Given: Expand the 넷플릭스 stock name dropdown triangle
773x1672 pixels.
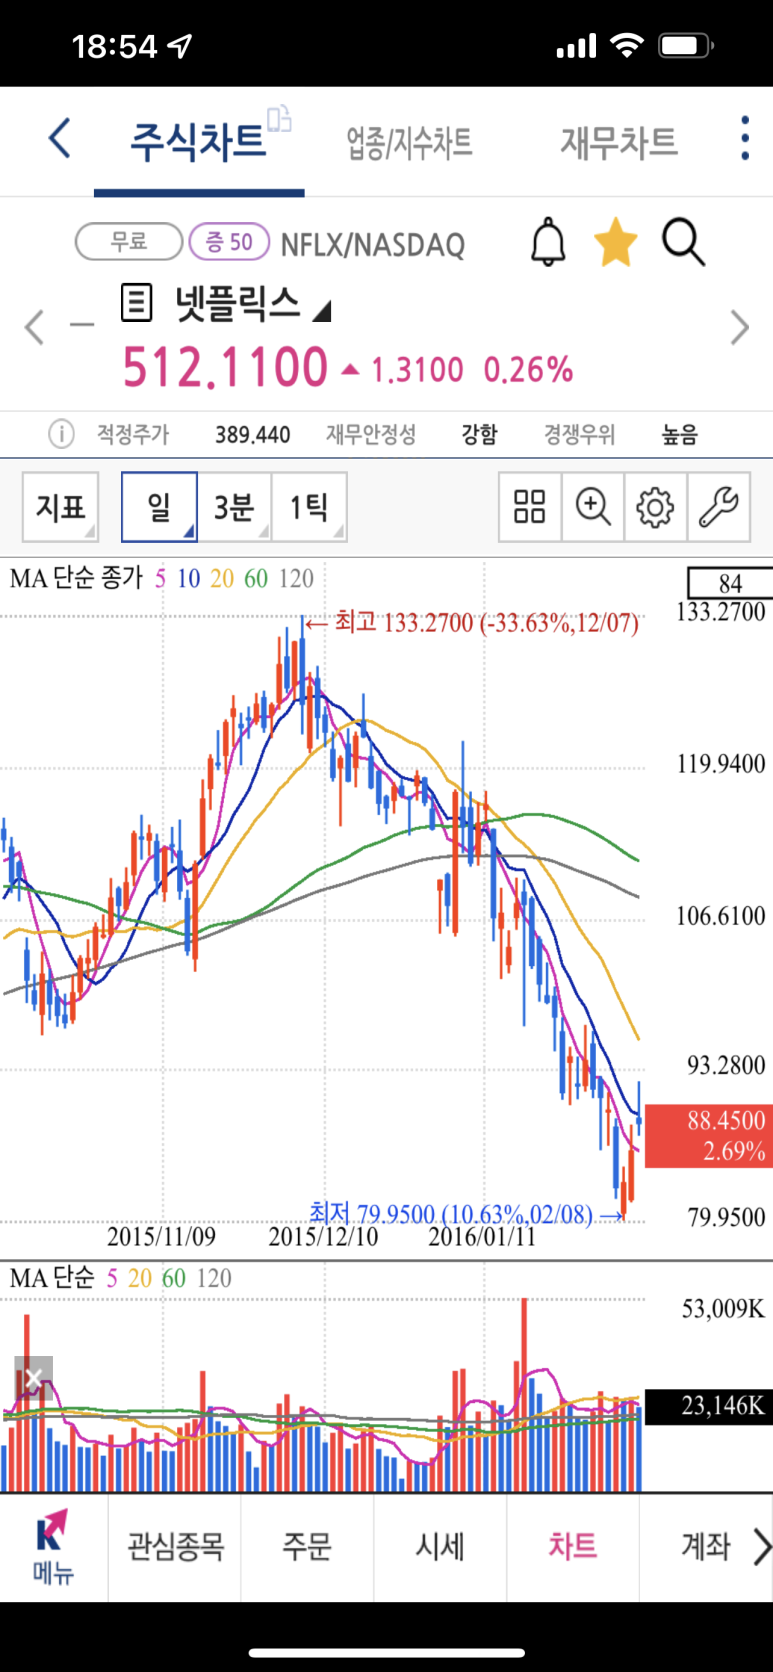Looking at the screenshot, I should [320, 312].
